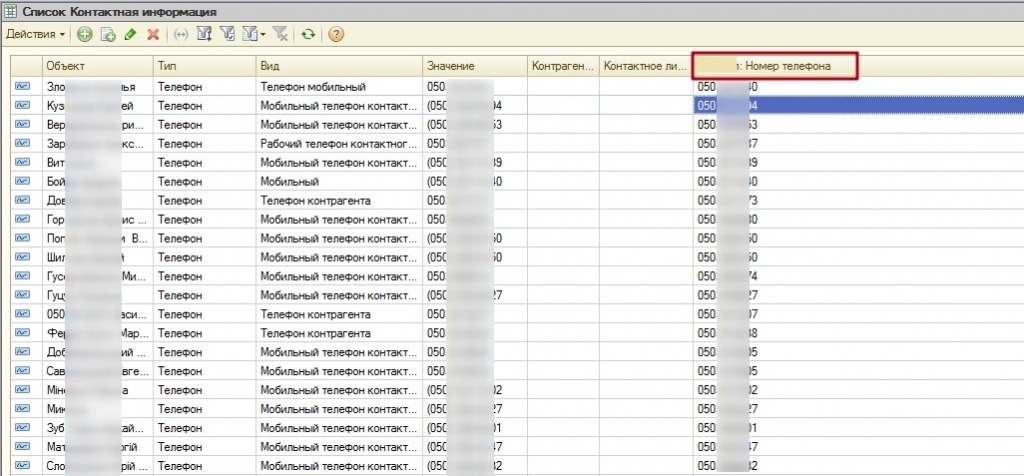
Task: Open Help via the question mark icon
Action: [336, 34]
